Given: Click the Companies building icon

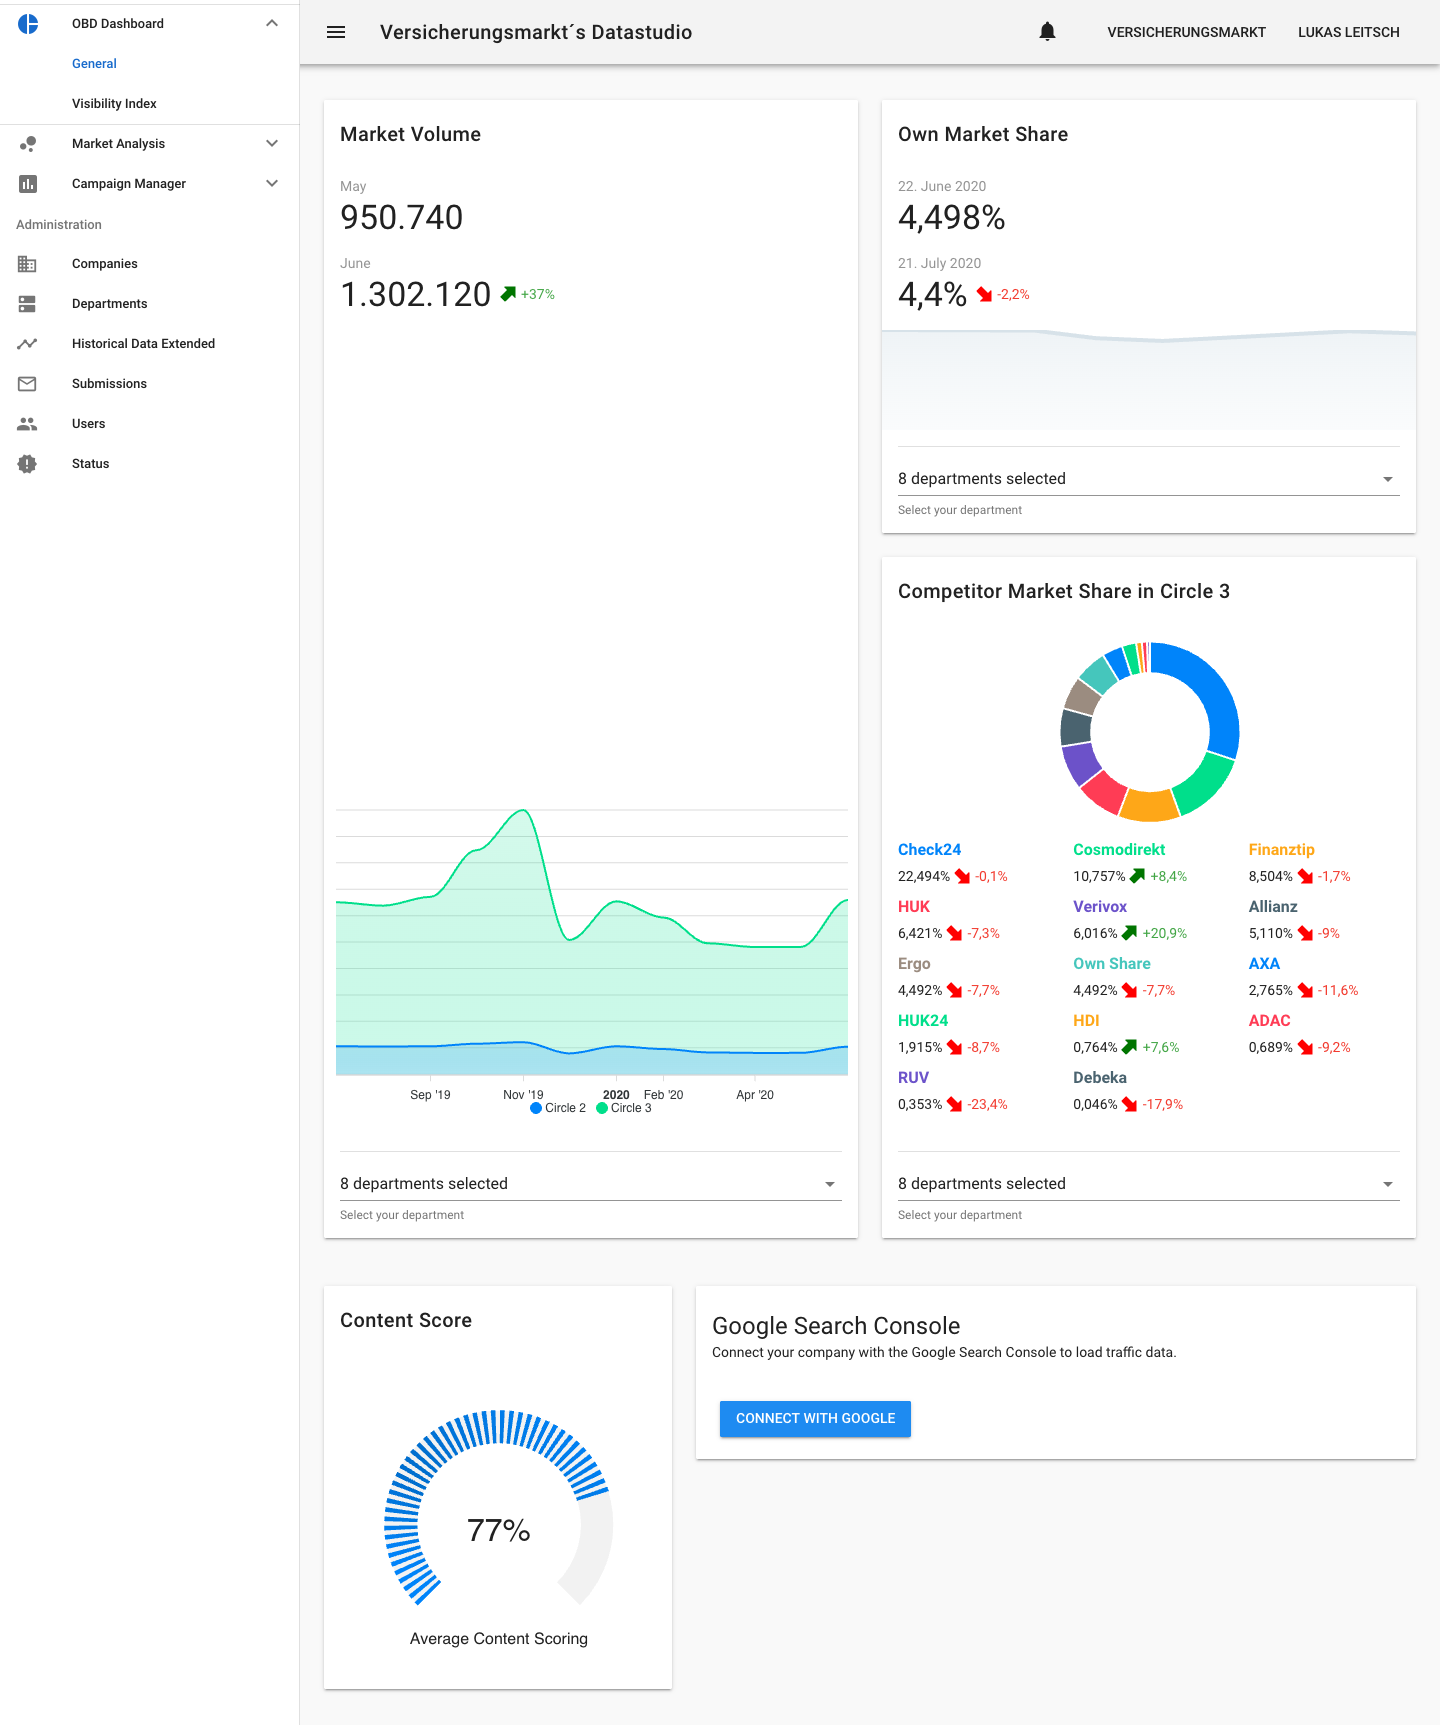Looking at the screenshot, I should (27, 264).
